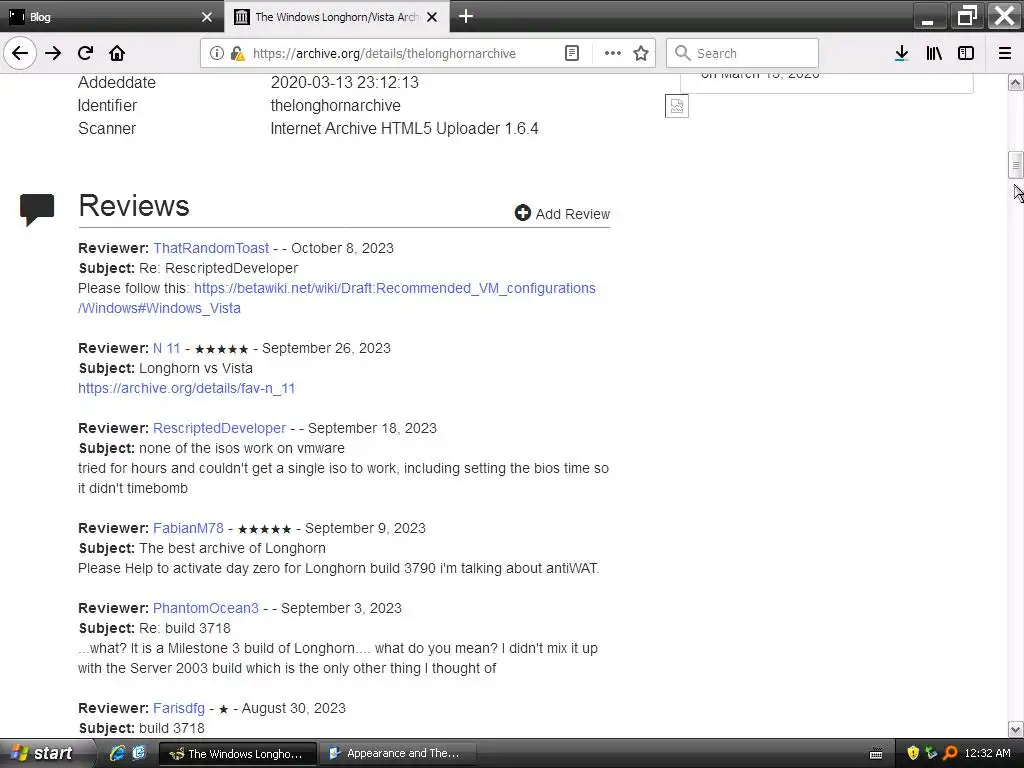This screenshot has width=1024, height=768.
Task: Close the Windows Longhorn/Vista Archive tab
Action: coord(432,17)
